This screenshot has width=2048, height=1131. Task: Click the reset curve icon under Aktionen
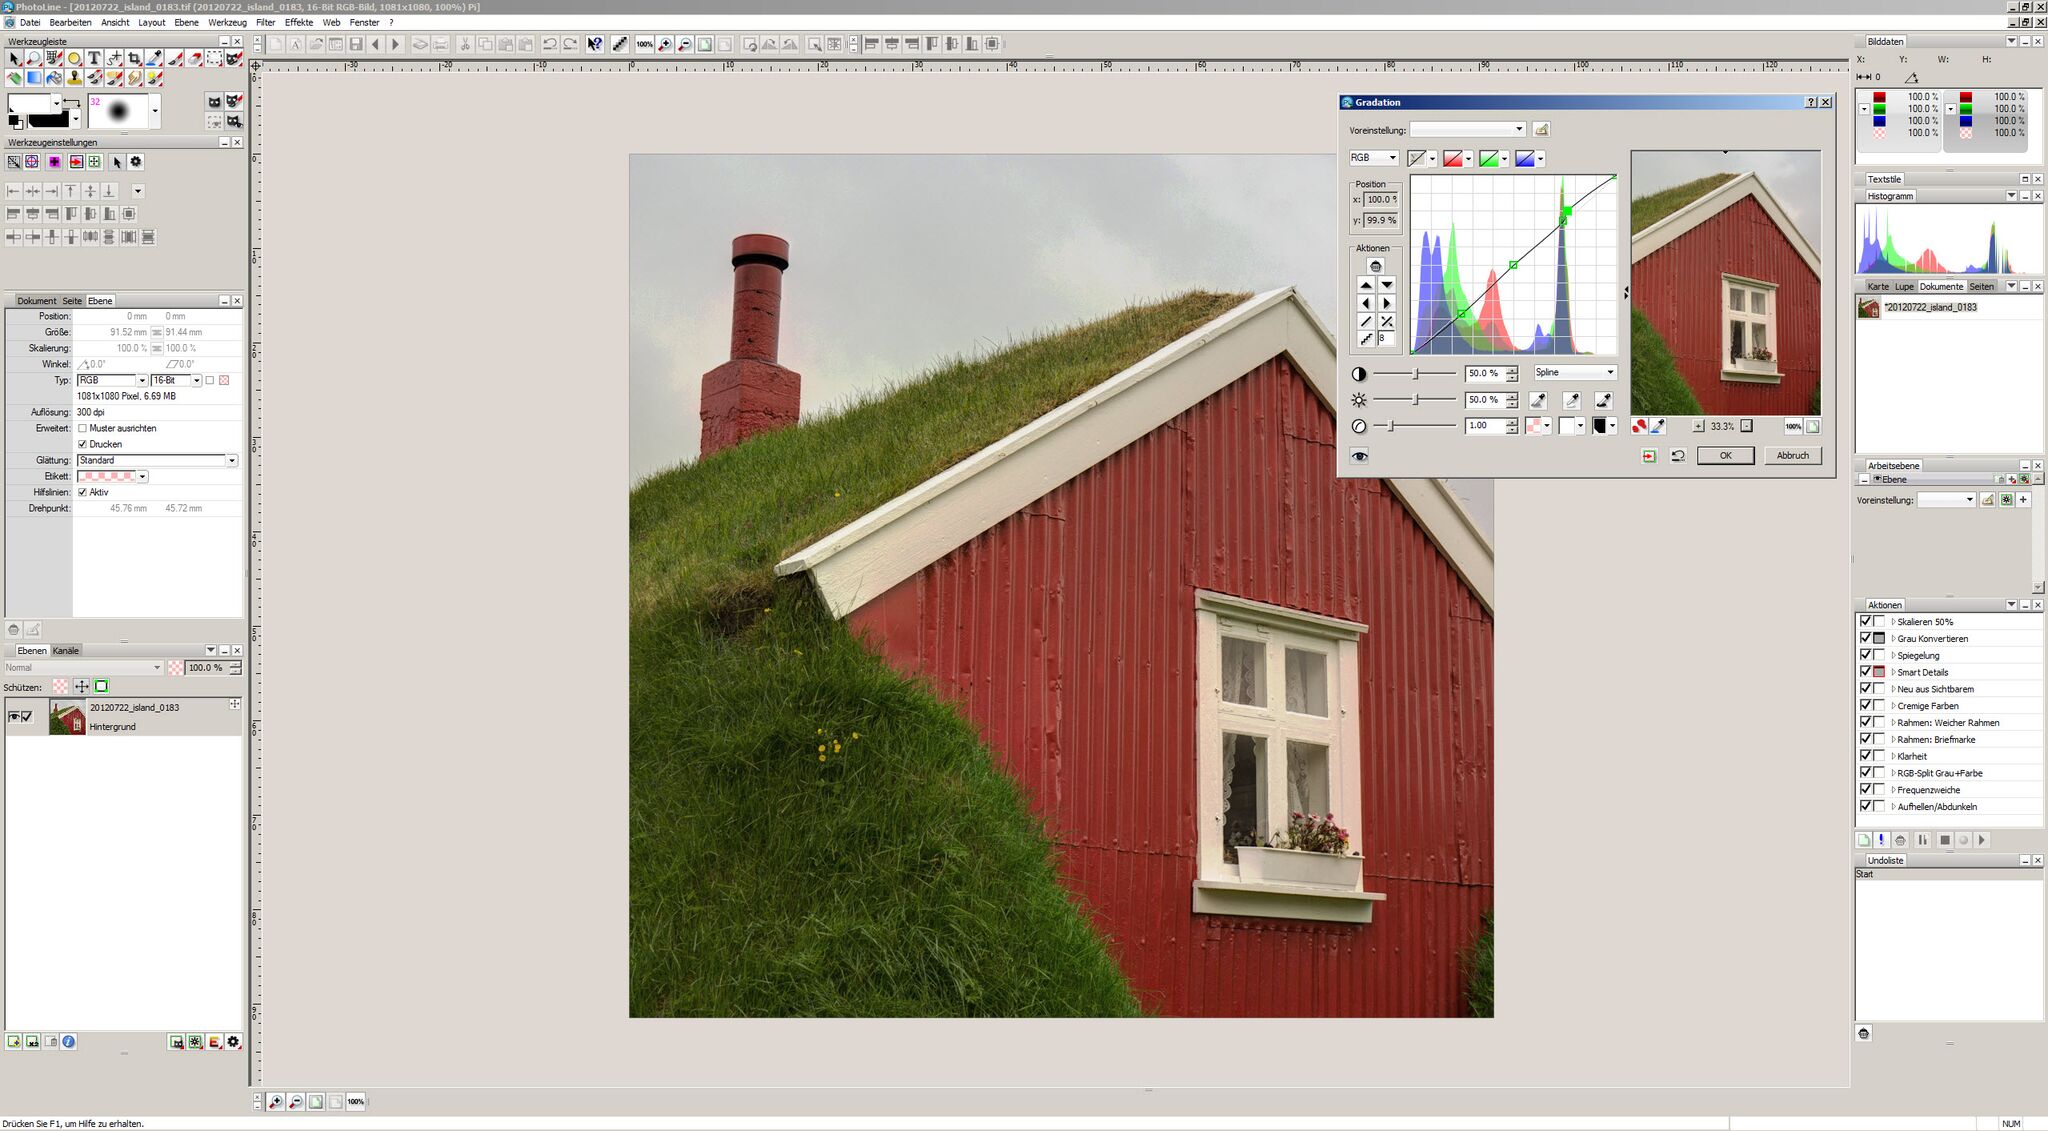(1376, 266)
